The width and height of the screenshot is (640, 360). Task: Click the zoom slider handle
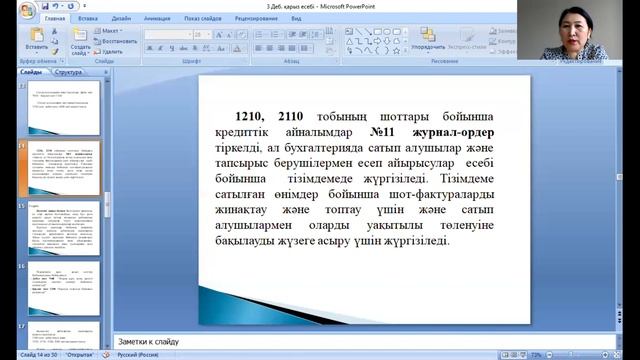coord(571,355)
